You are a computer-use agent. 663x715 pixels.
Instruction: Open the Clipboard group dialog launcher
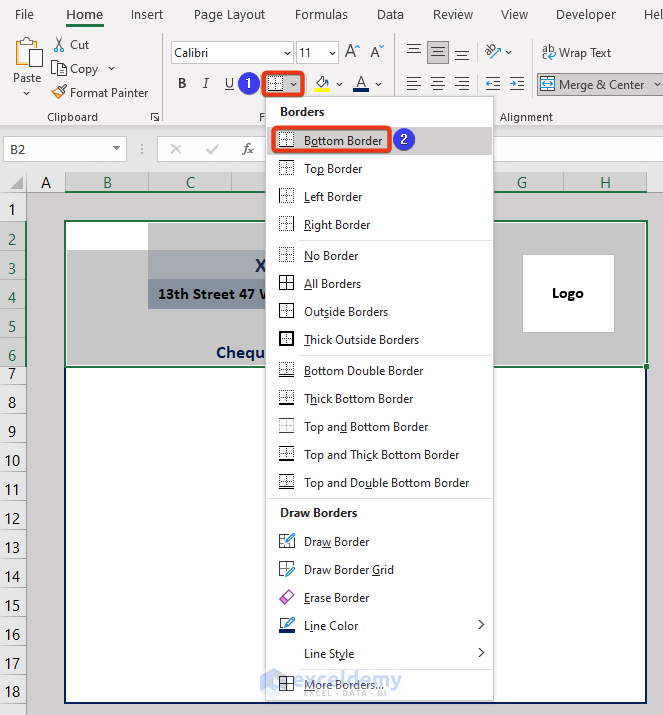point(155,117)
